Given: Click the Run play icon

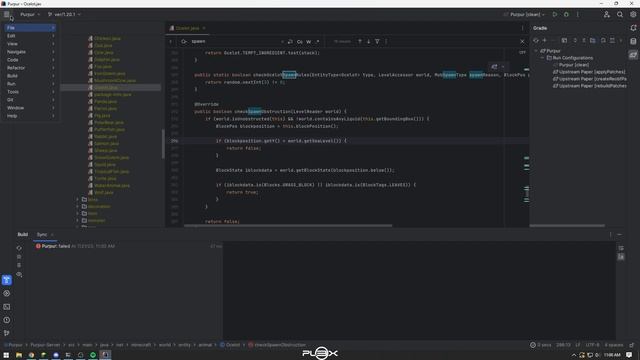Looking at the screenshot, I should pyautogui.click(x=555, y=14).
